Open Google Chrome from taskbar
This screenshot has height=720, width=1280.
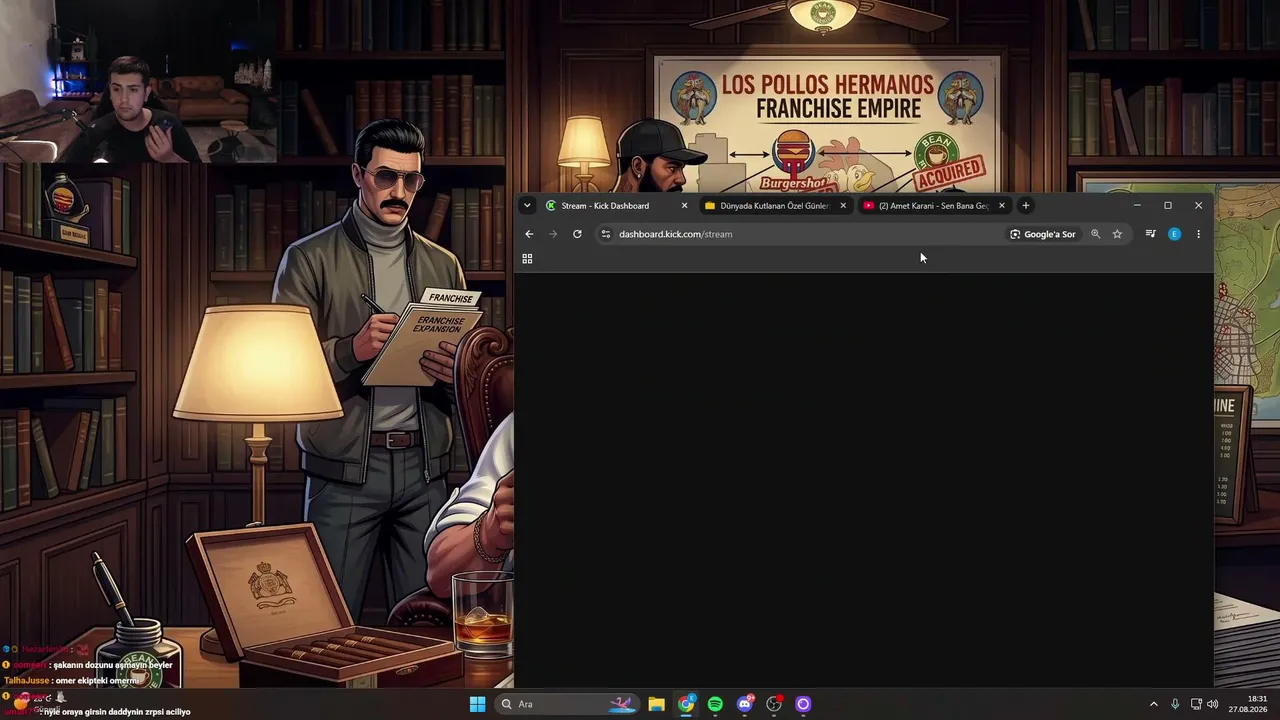[x=686, y=704]
